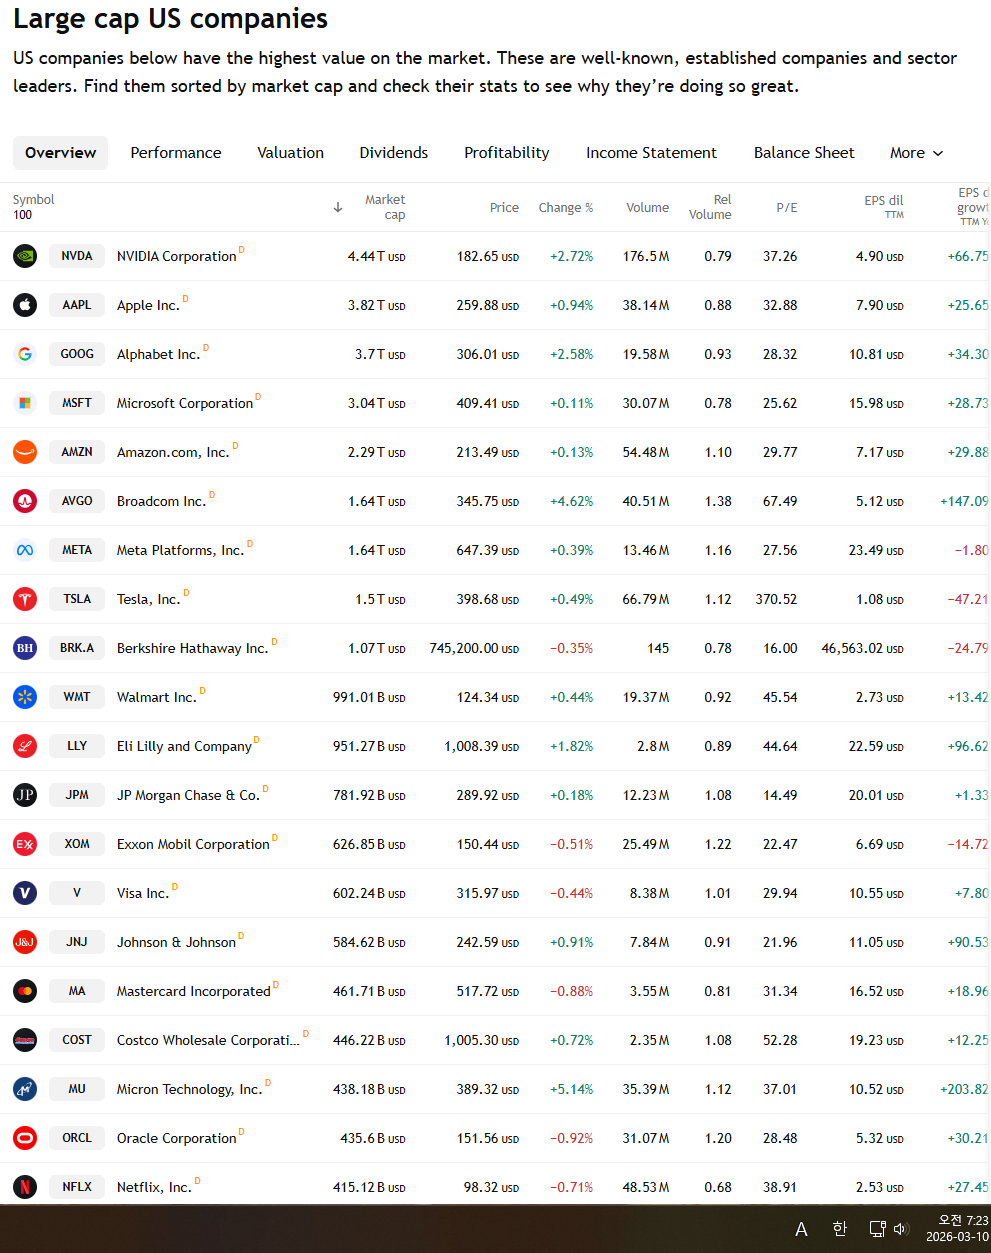Click the Microsoft logo icon
Viewport: 991px width, 1253px height.
pyautogui.click(x=25, y=403)
